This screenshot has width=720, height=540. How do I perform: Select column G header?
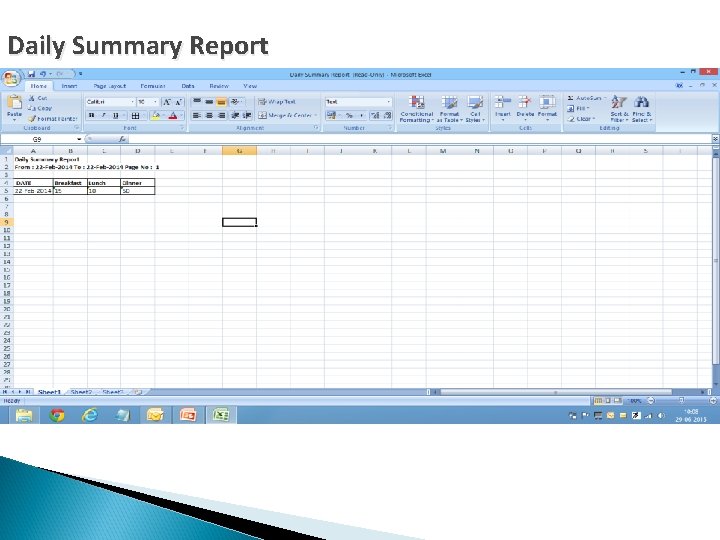[239, 151]
